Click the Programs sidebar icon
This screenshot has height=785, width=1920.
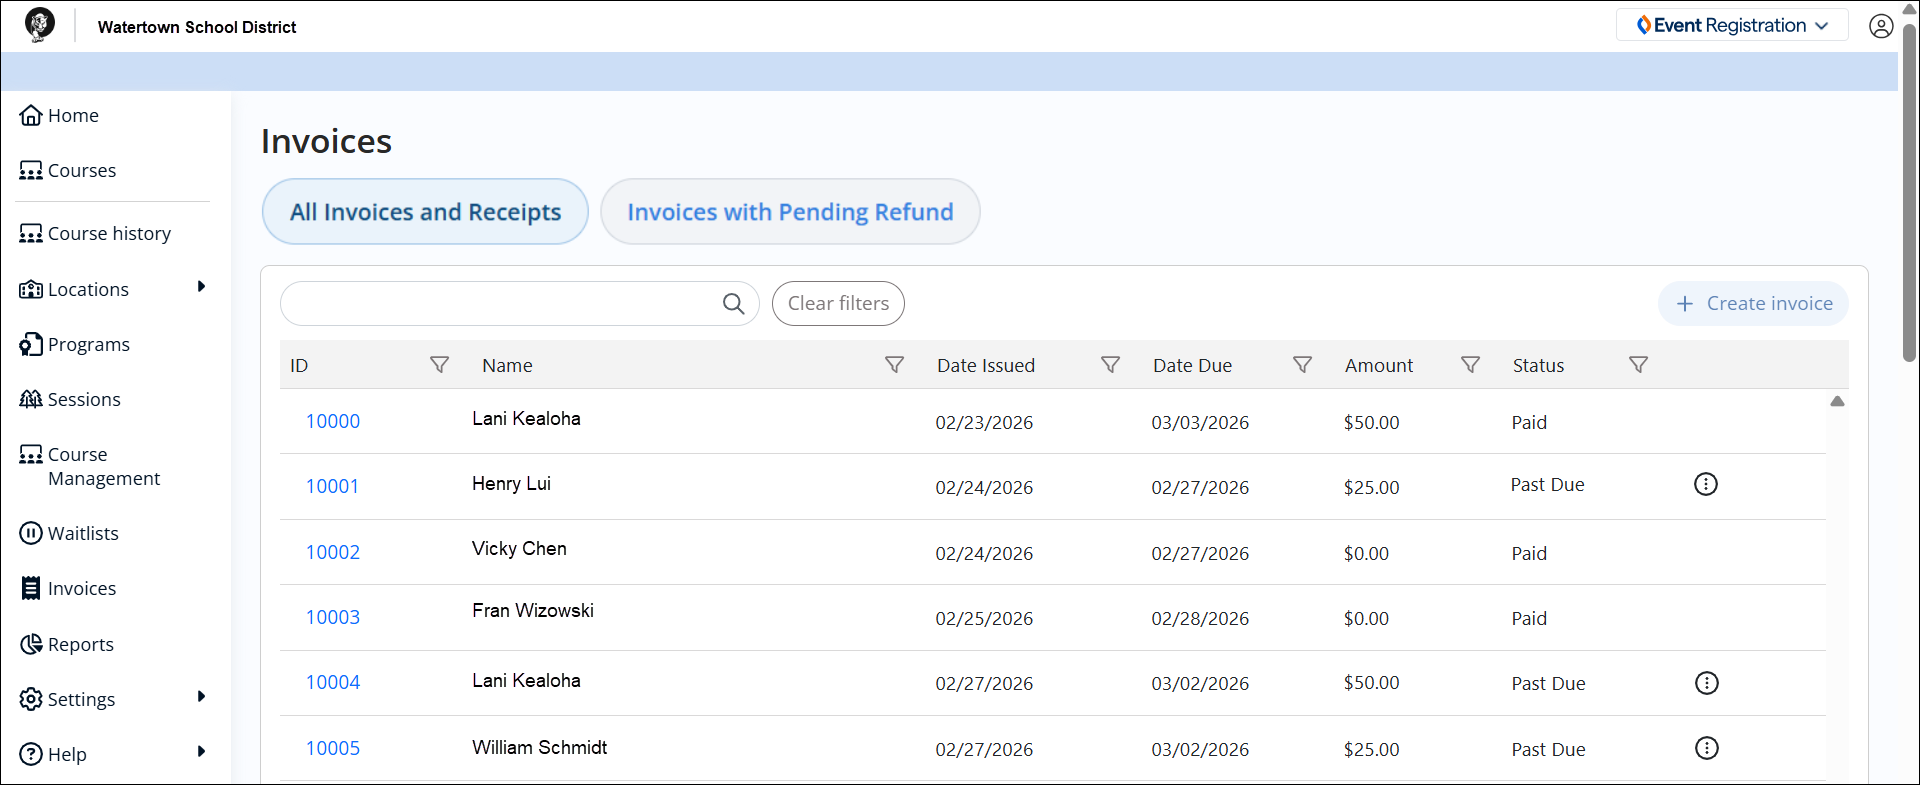tap(31, 345)
